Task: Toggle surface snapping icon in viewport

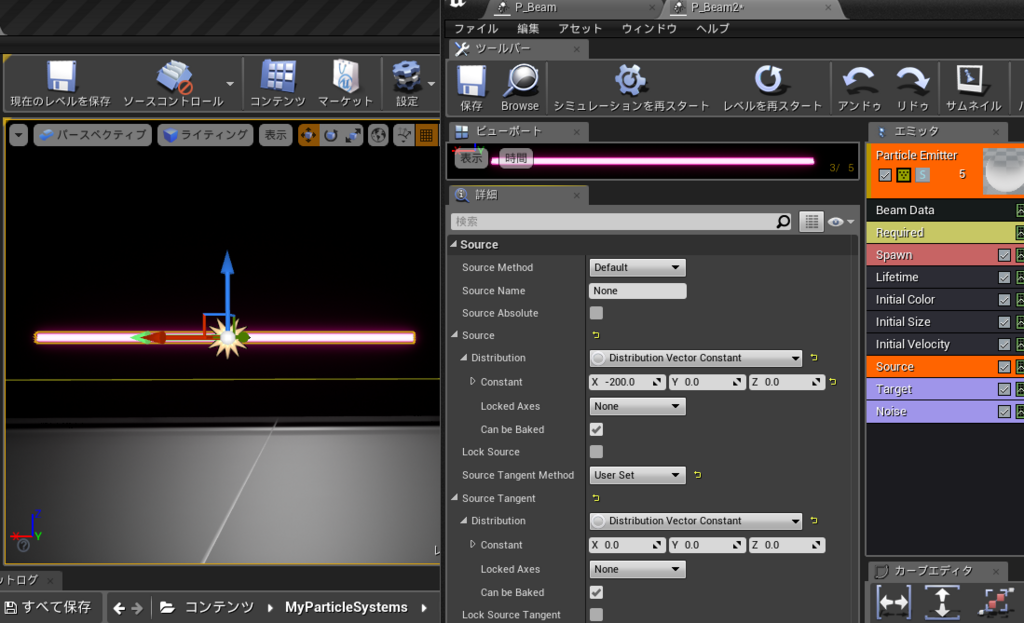Action: point(404,135)
